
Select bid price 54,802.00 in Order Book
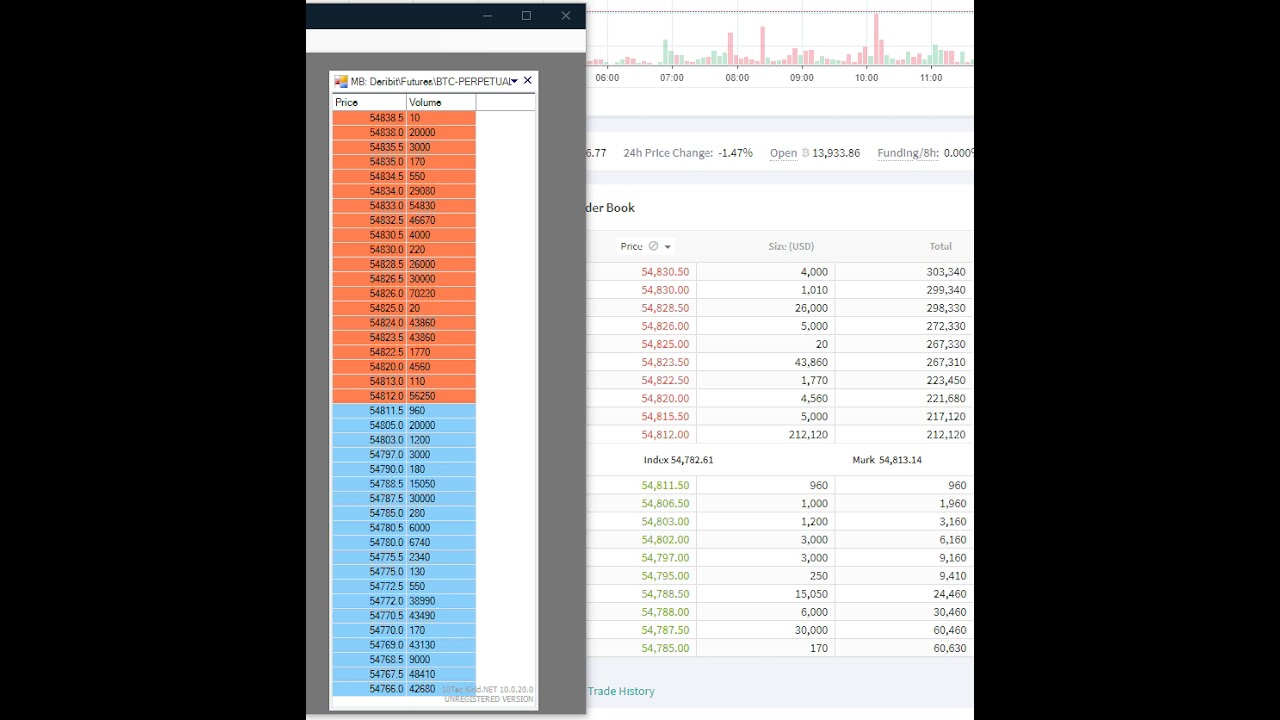coord(665,539)
